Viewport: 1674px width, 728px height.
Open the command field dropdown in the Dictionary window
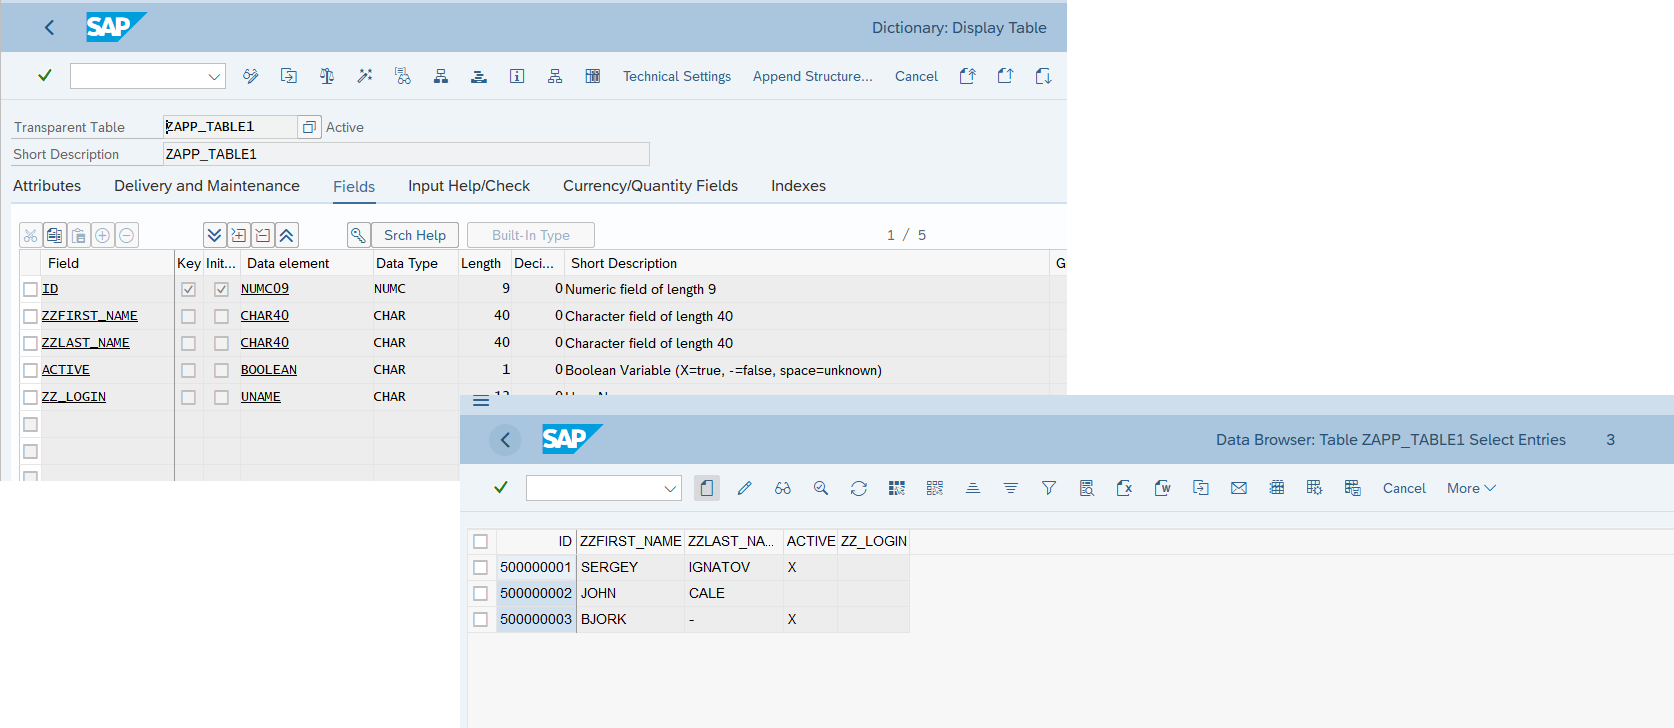[214, 76]
